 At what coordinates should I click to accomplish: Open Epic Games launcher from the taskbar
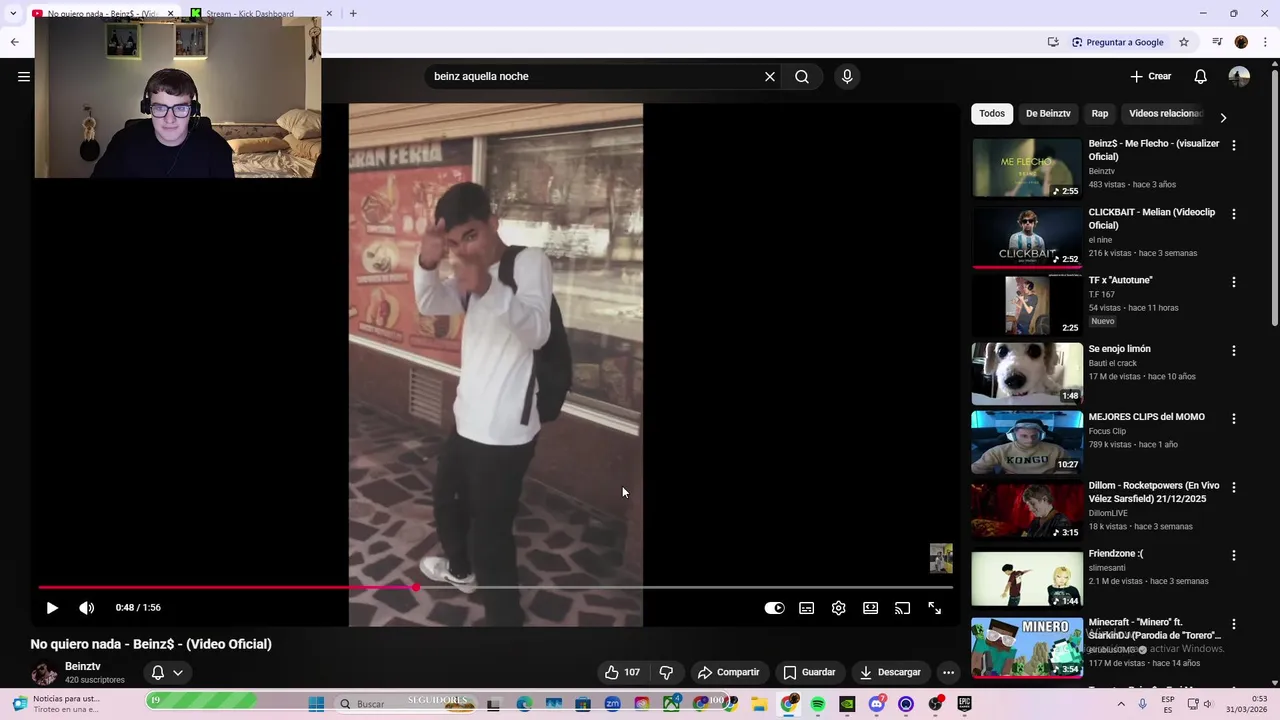coord(965,704)
